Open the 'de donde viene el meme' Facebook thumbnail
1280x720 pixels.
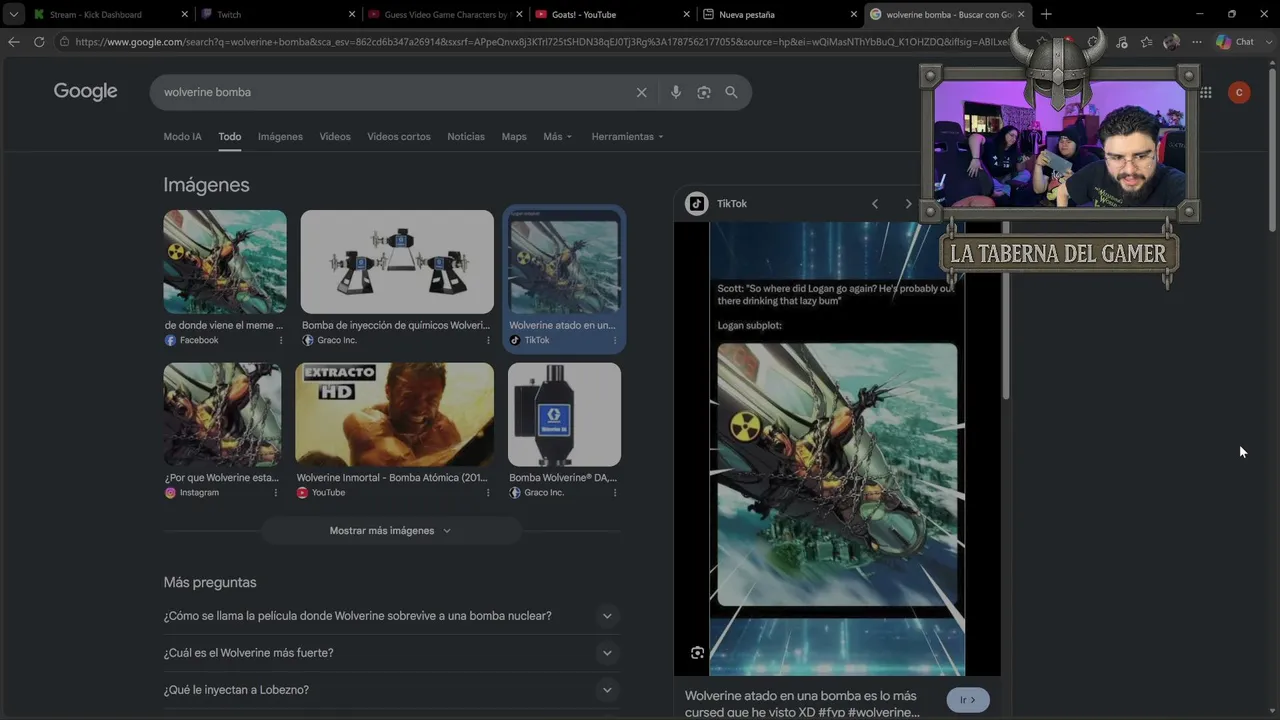[x=225, y=262]
